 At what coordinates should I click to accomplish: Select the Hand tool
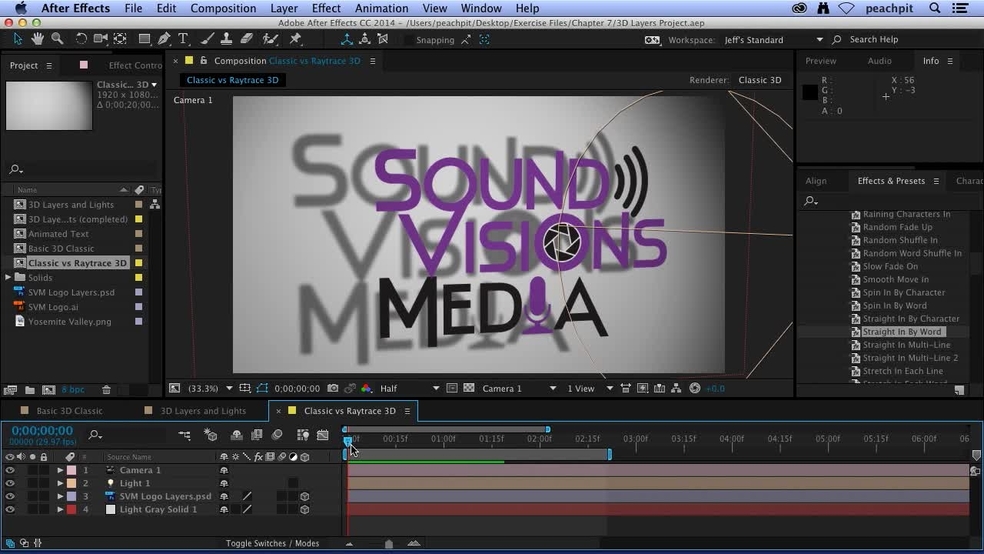click(x=38, y=39)
